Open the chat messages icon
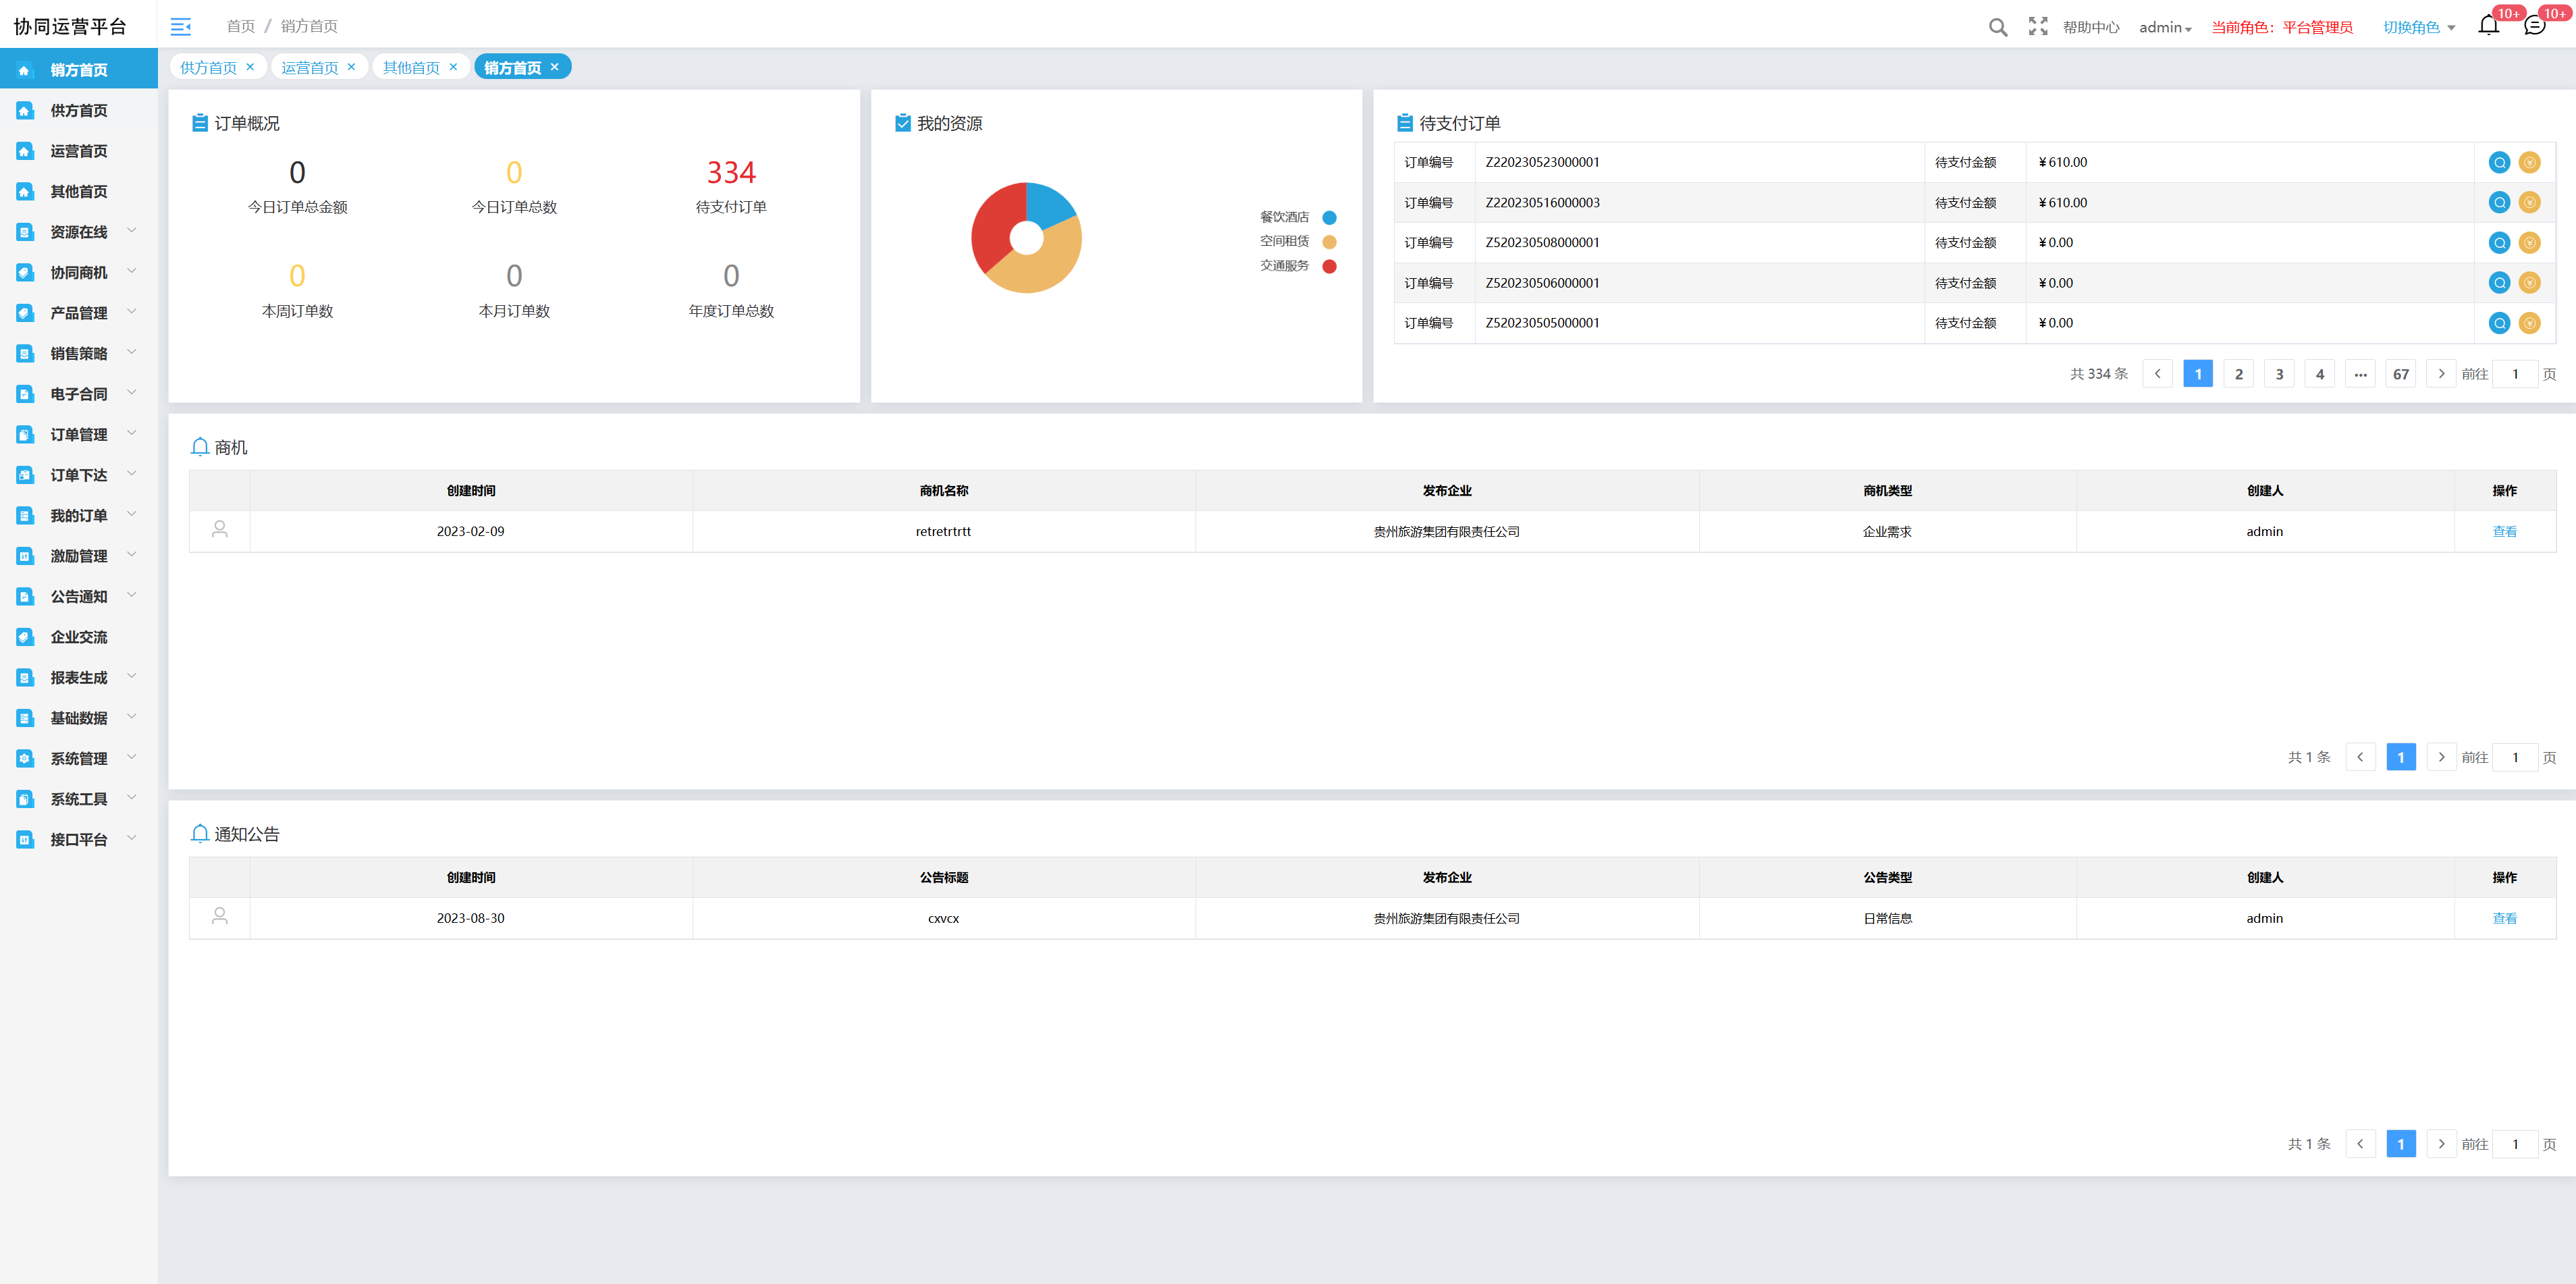 (2534, 26)
